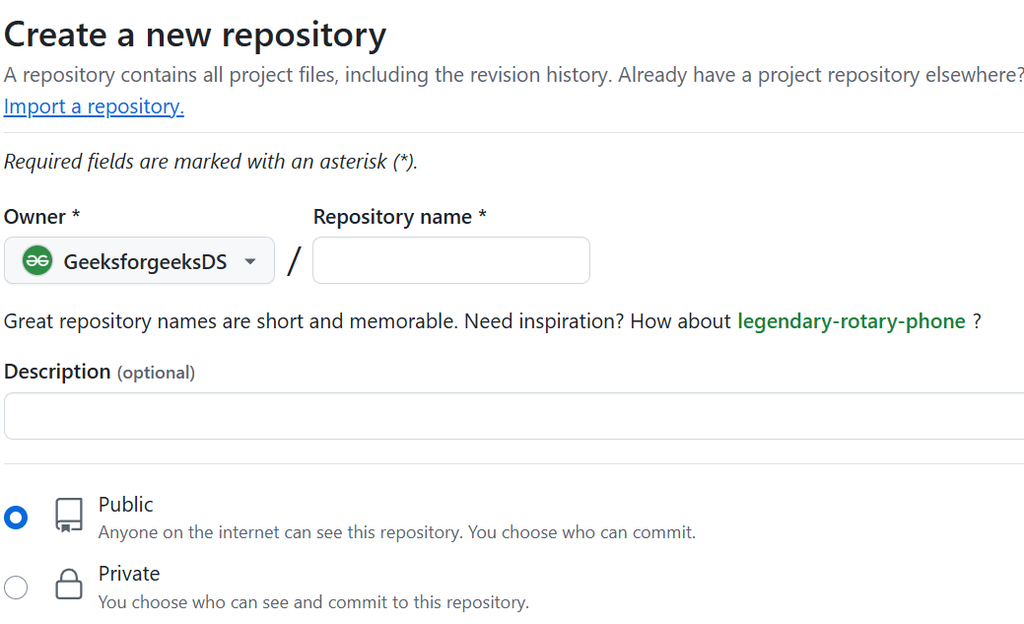The width and height of the screenshot is (1024, 624).
Task: Click inside the Description input box
Action: 512,416
